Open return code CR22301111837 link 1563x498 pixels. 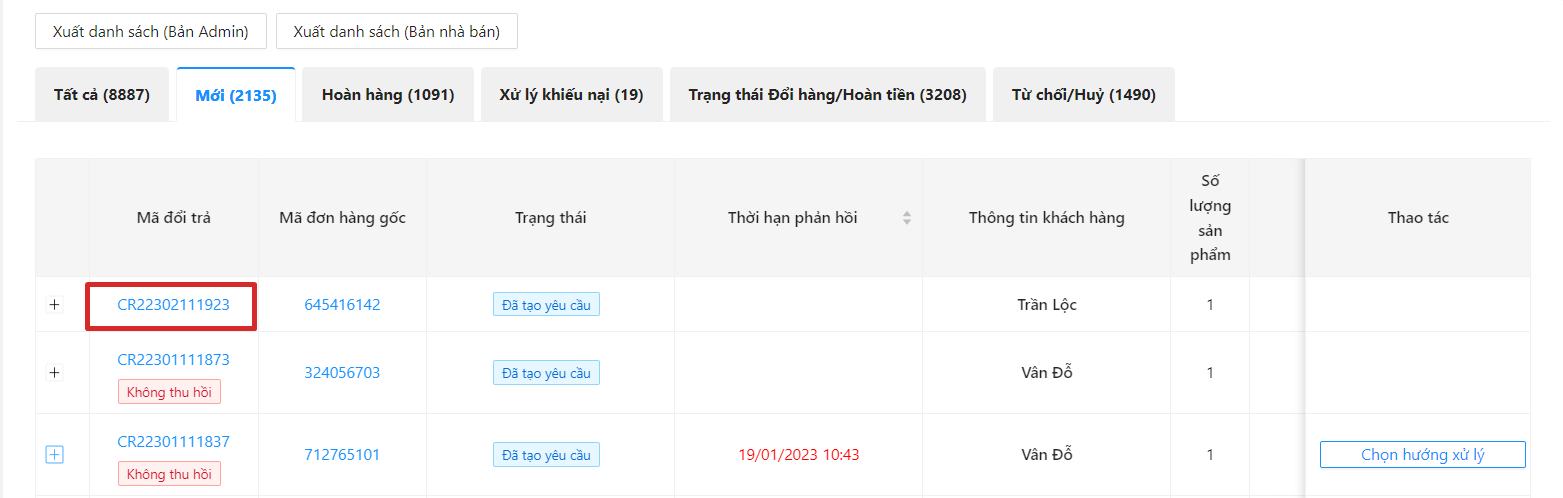(173, 441)
